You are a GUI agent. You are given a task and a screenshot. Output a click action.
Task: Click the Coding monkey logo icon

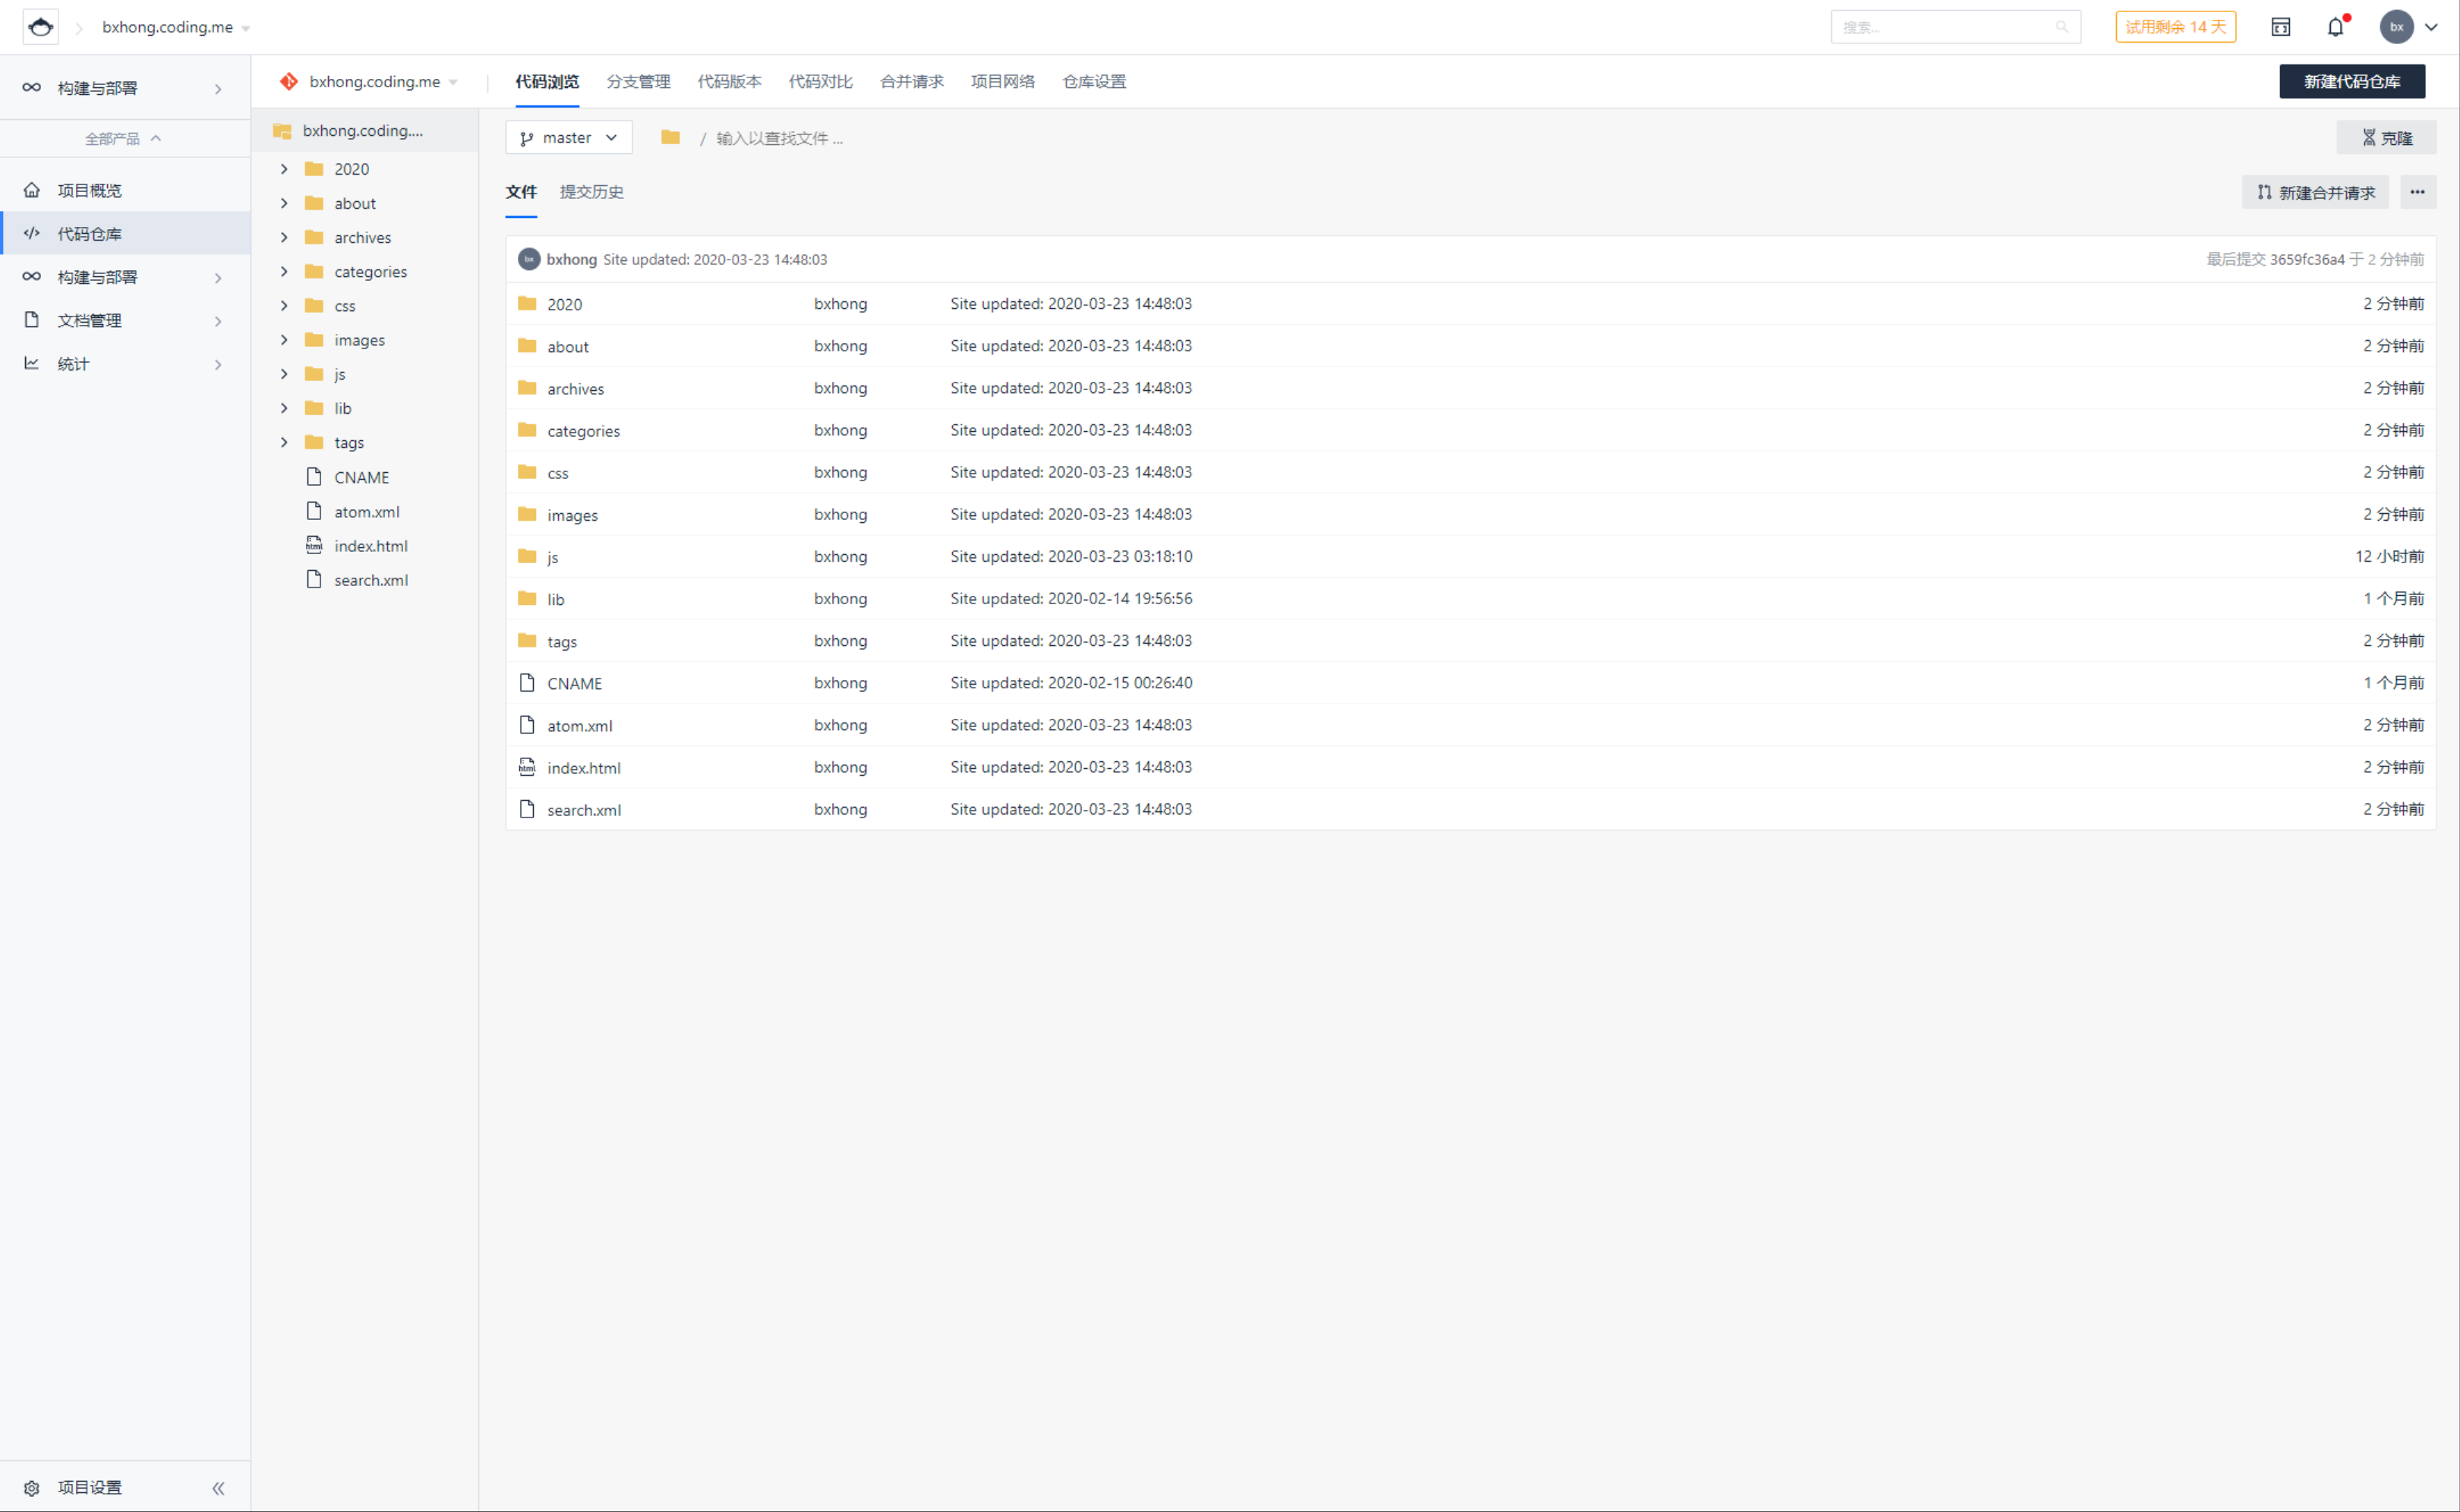coord(40,26)
